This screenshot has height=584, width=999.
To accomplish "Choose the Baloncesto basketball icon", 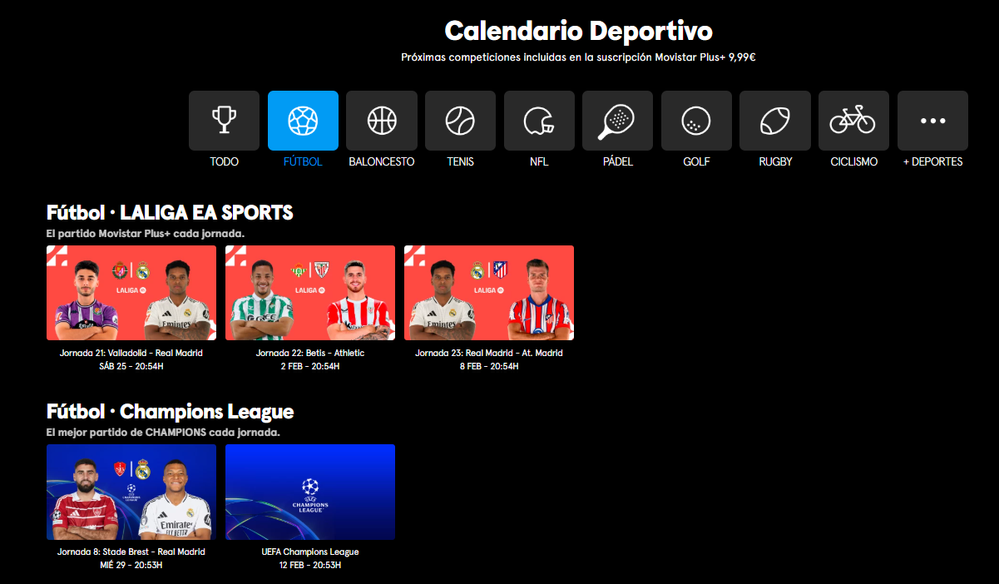I will pos(381,121).
